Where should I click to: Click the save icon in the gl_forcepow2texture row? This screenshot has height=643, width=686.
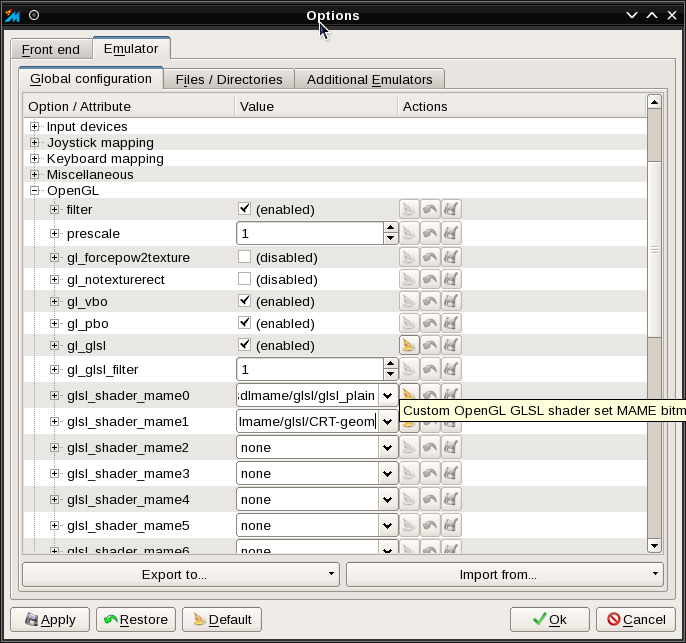tap(451, 257)
